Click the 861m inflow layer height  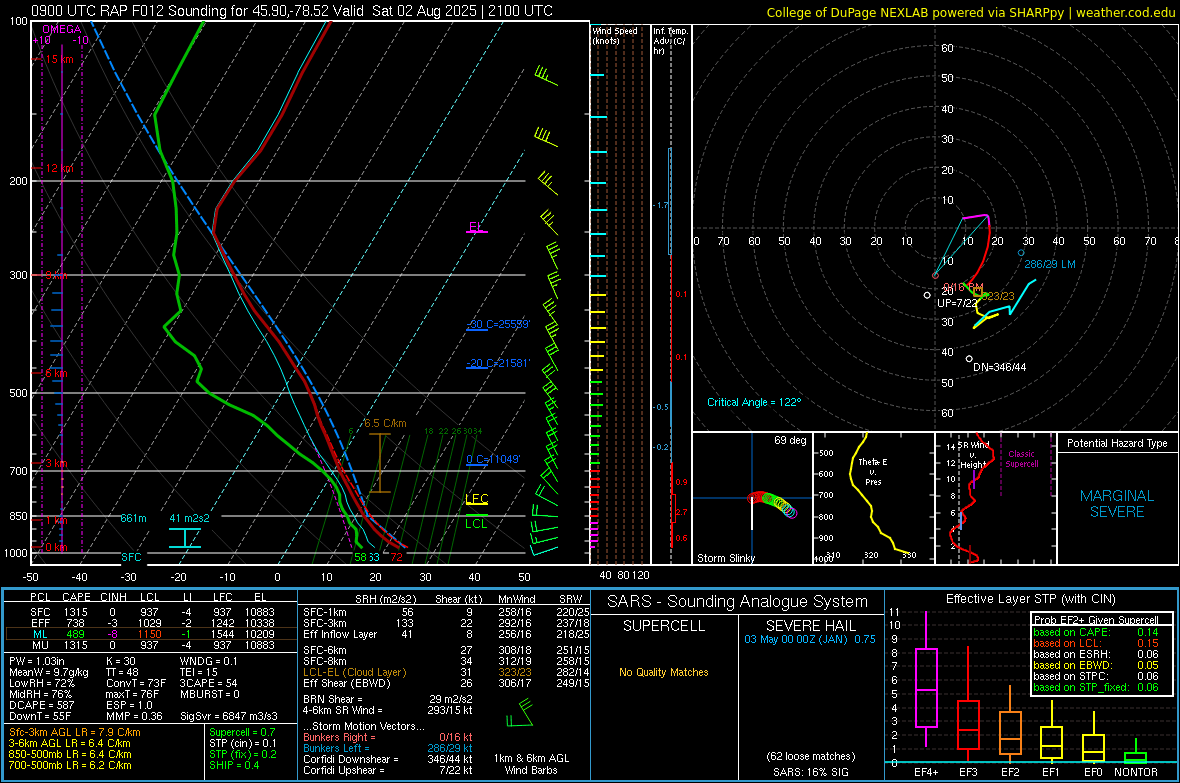(133, 518)
